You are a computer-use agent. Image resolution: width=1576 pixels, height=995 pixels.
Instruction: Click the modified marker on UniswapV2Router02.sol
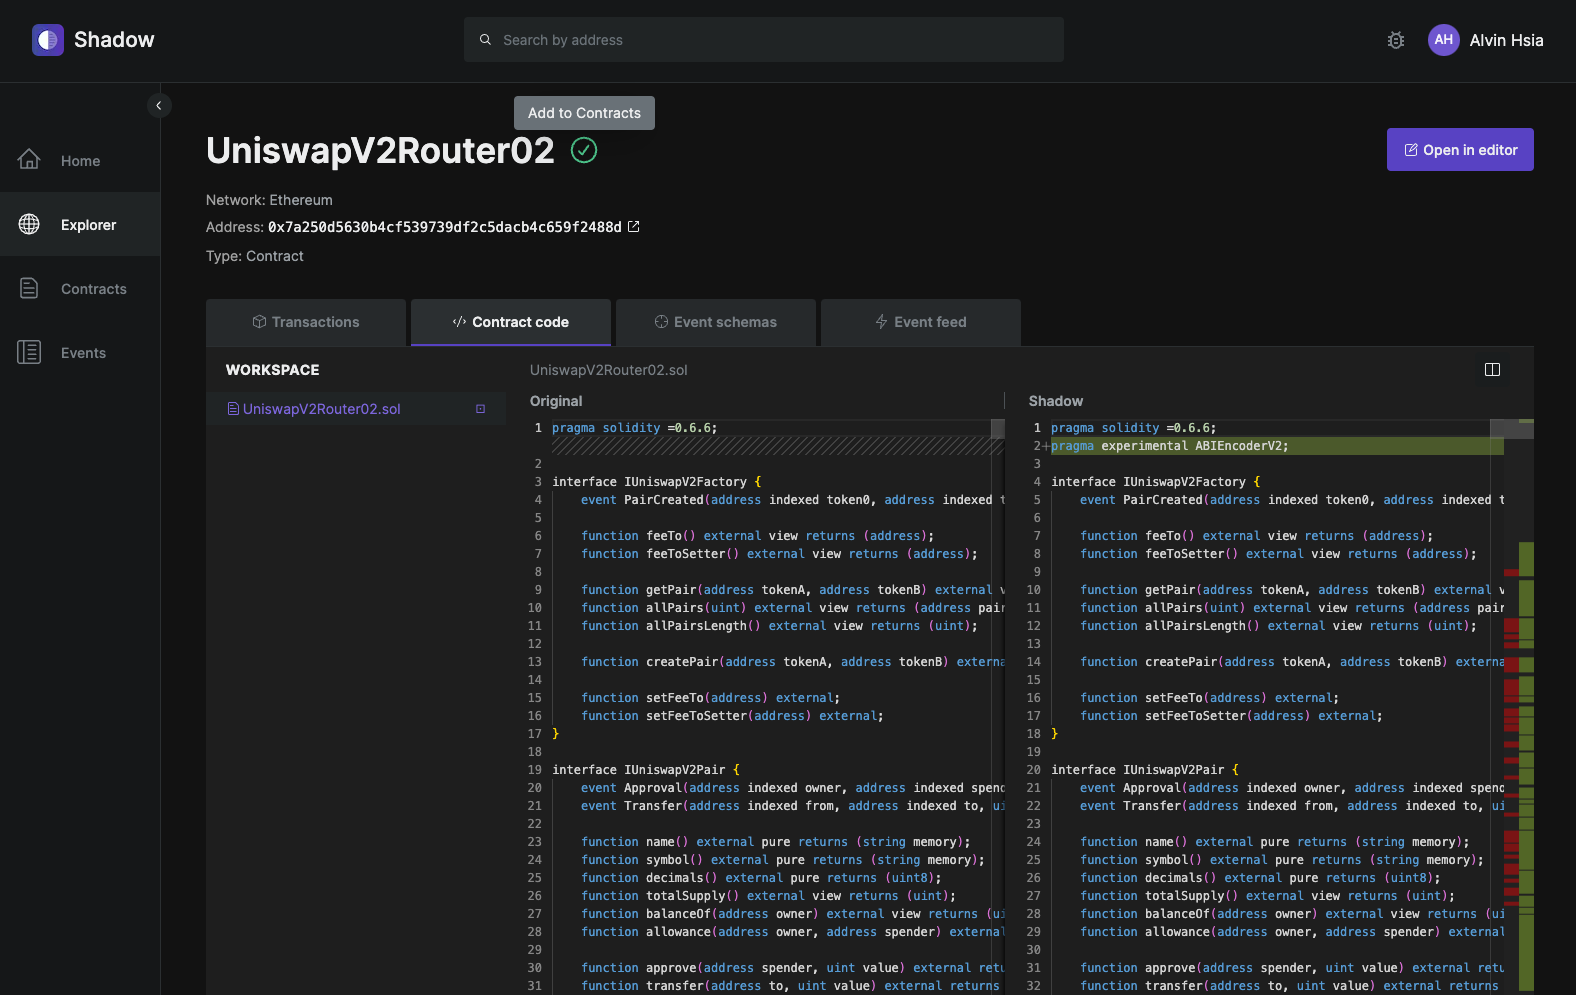(480, 409)
